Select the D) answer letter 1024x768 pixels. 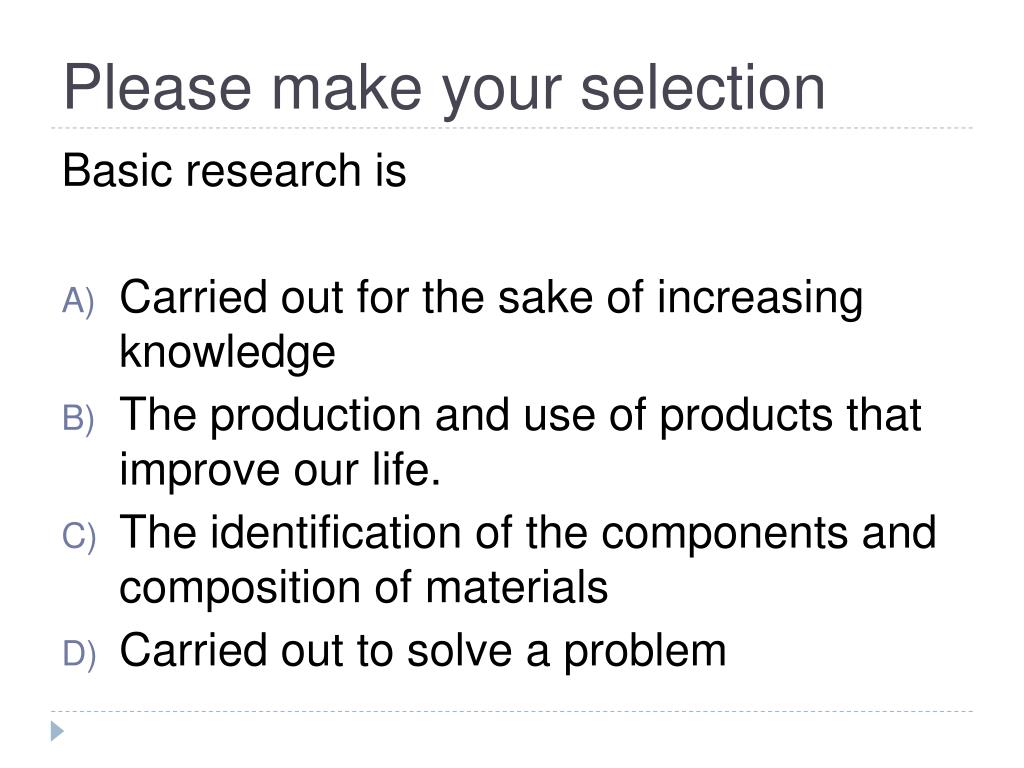[78, 655]
